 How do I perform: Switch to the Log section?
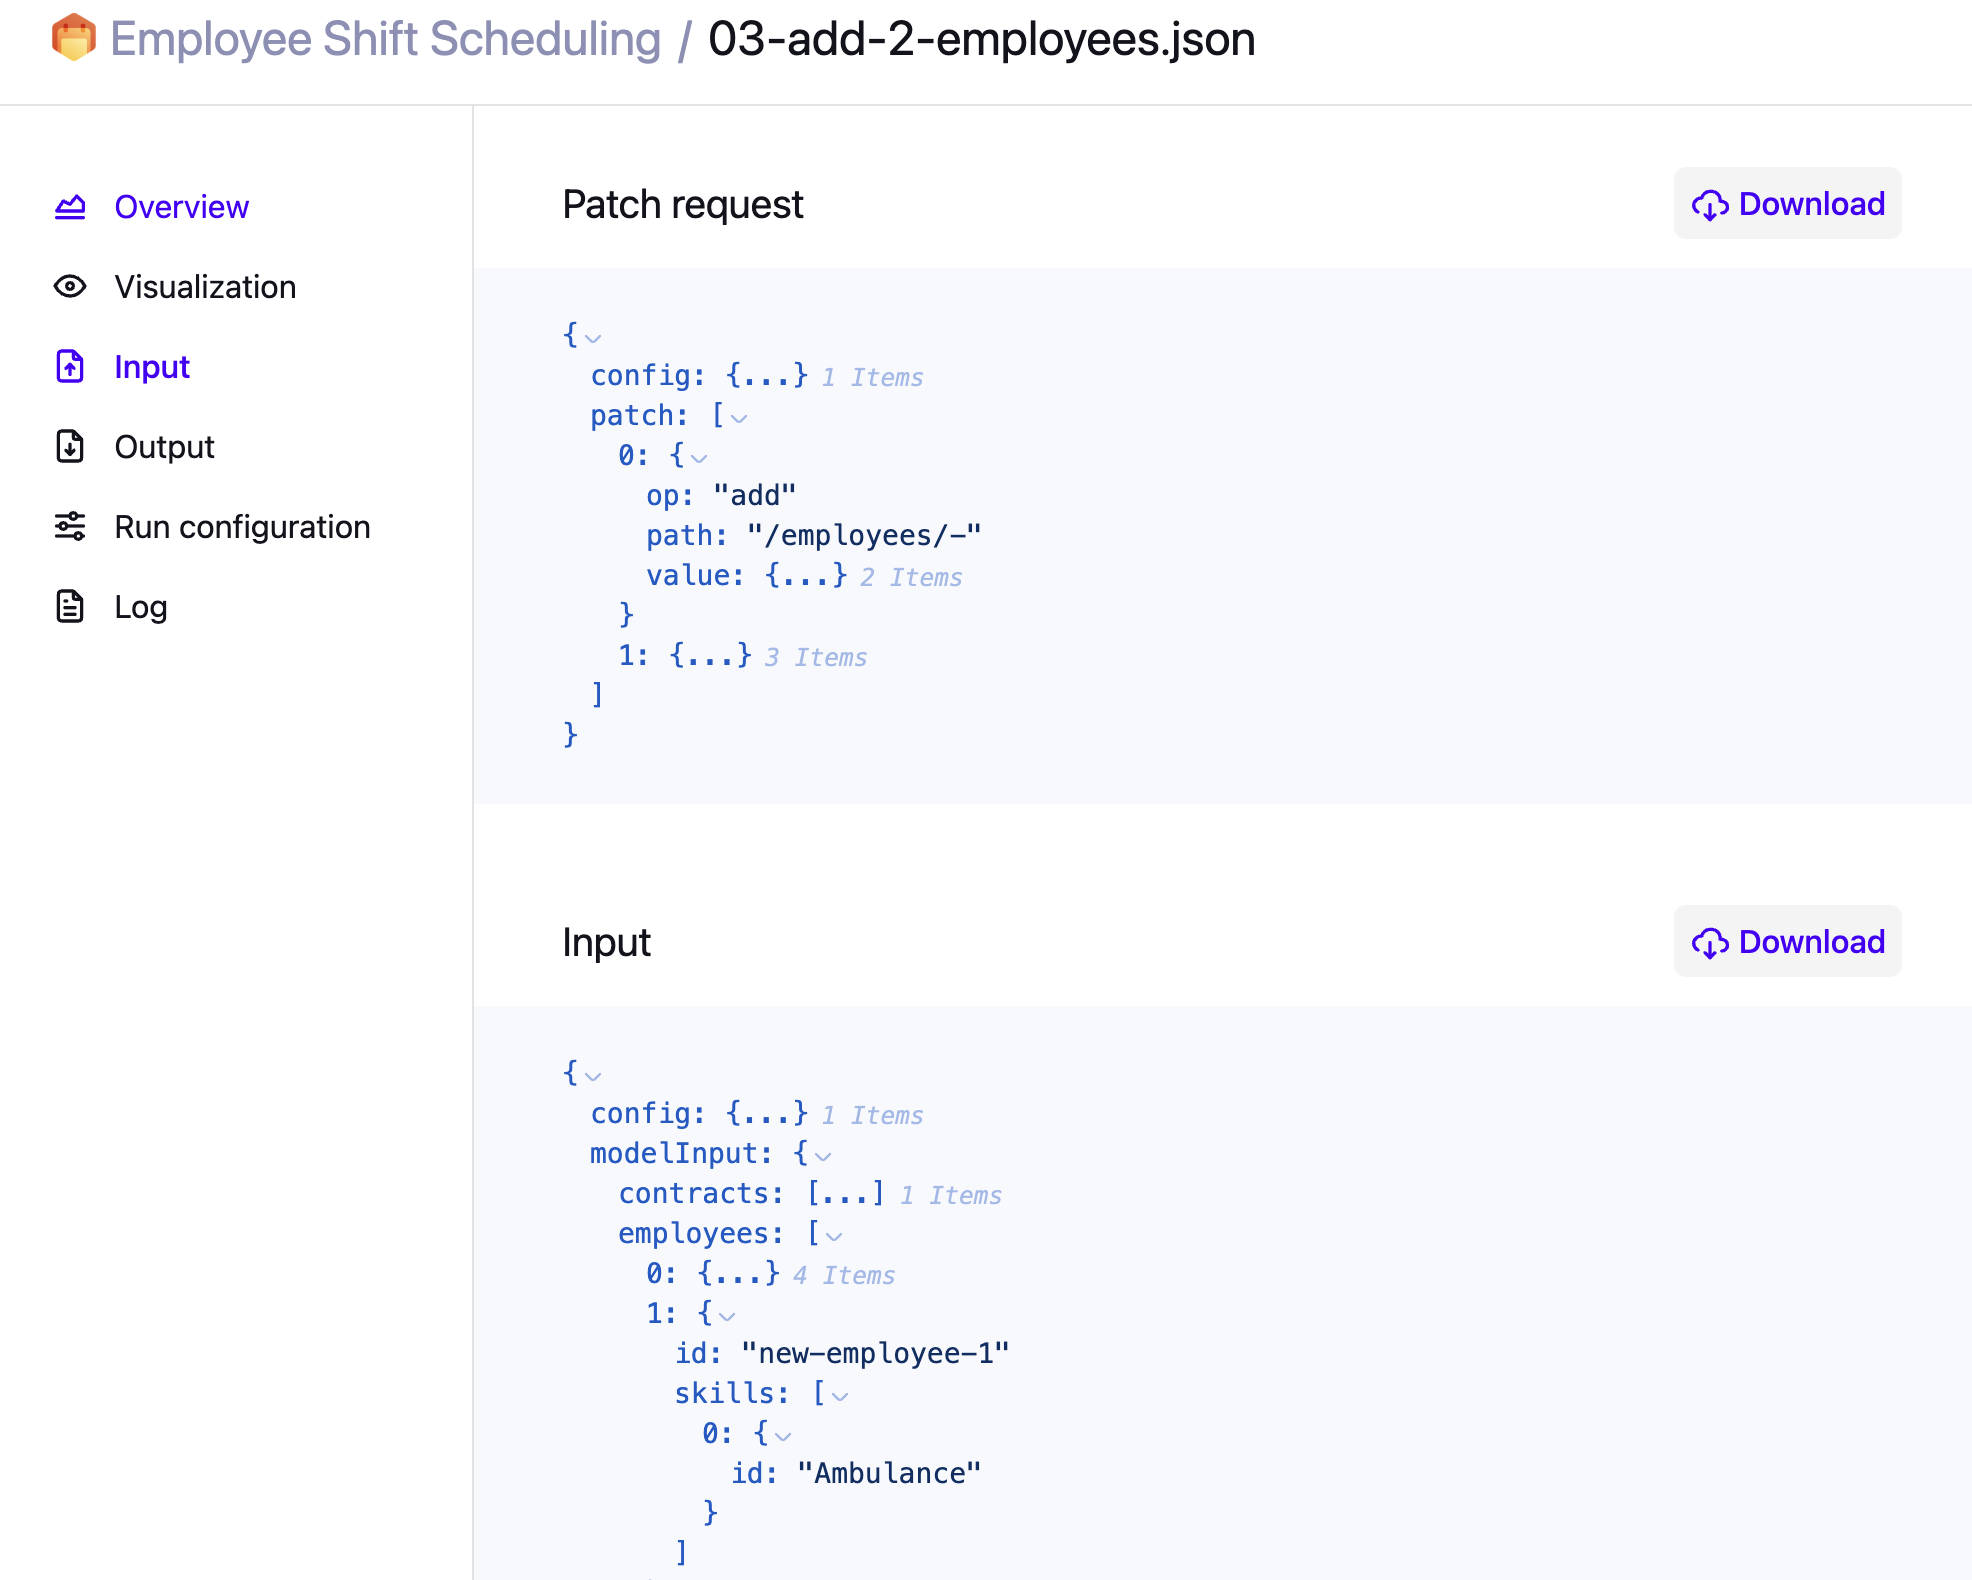(x=140, y=606)
